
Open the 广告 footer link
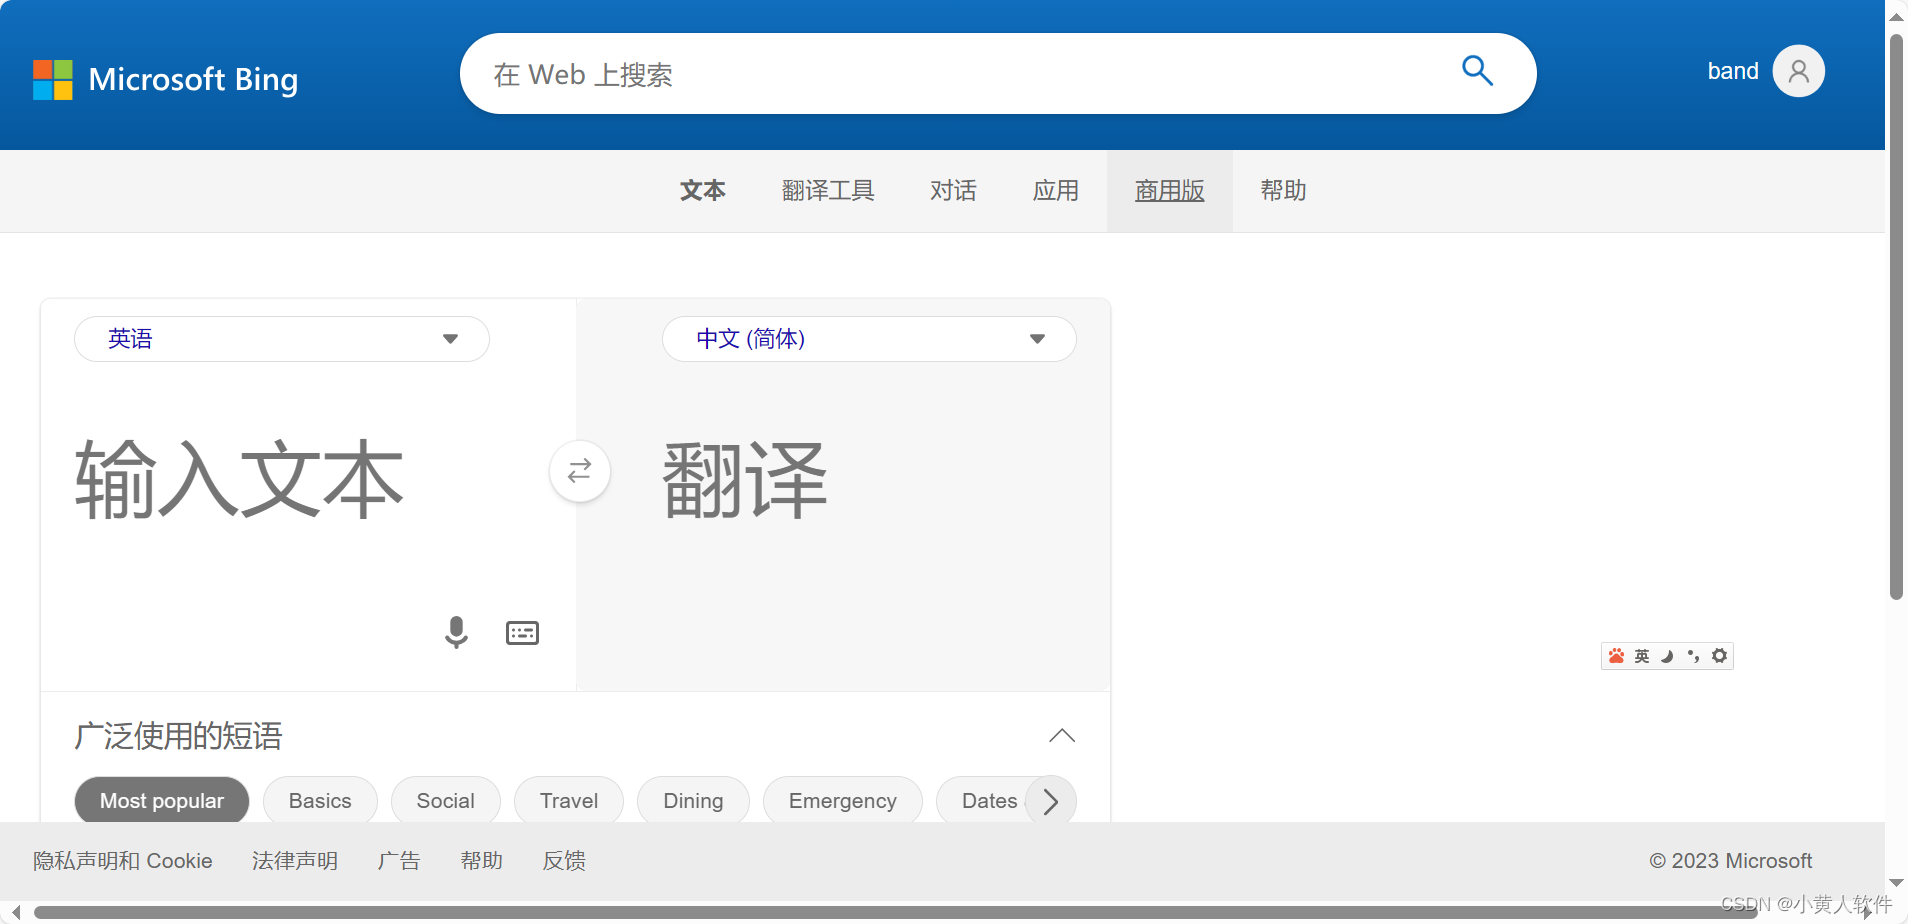(x=399, y=861)
